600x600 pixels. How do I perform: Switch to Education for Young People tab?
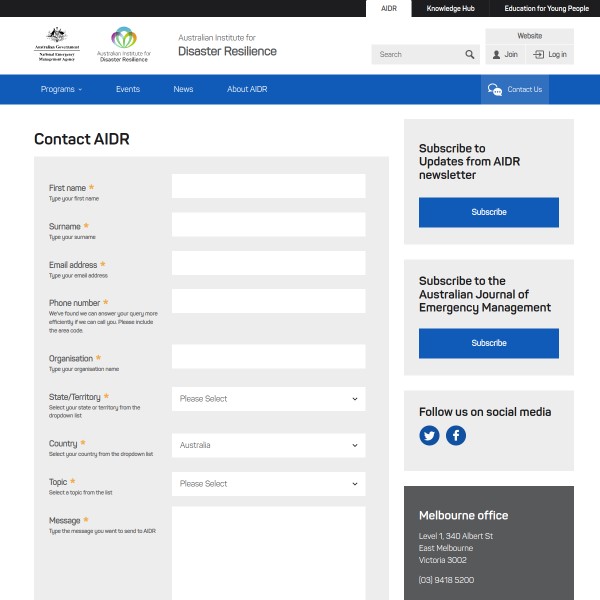click(546, 8)
